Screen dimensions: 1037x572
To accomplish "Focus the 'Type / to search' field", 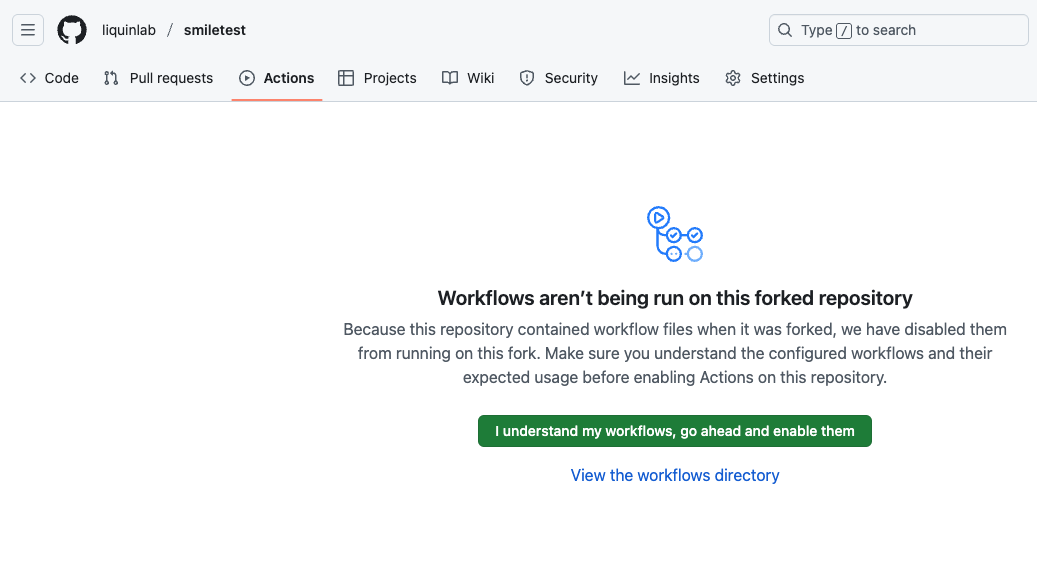I will coord(899,30).
